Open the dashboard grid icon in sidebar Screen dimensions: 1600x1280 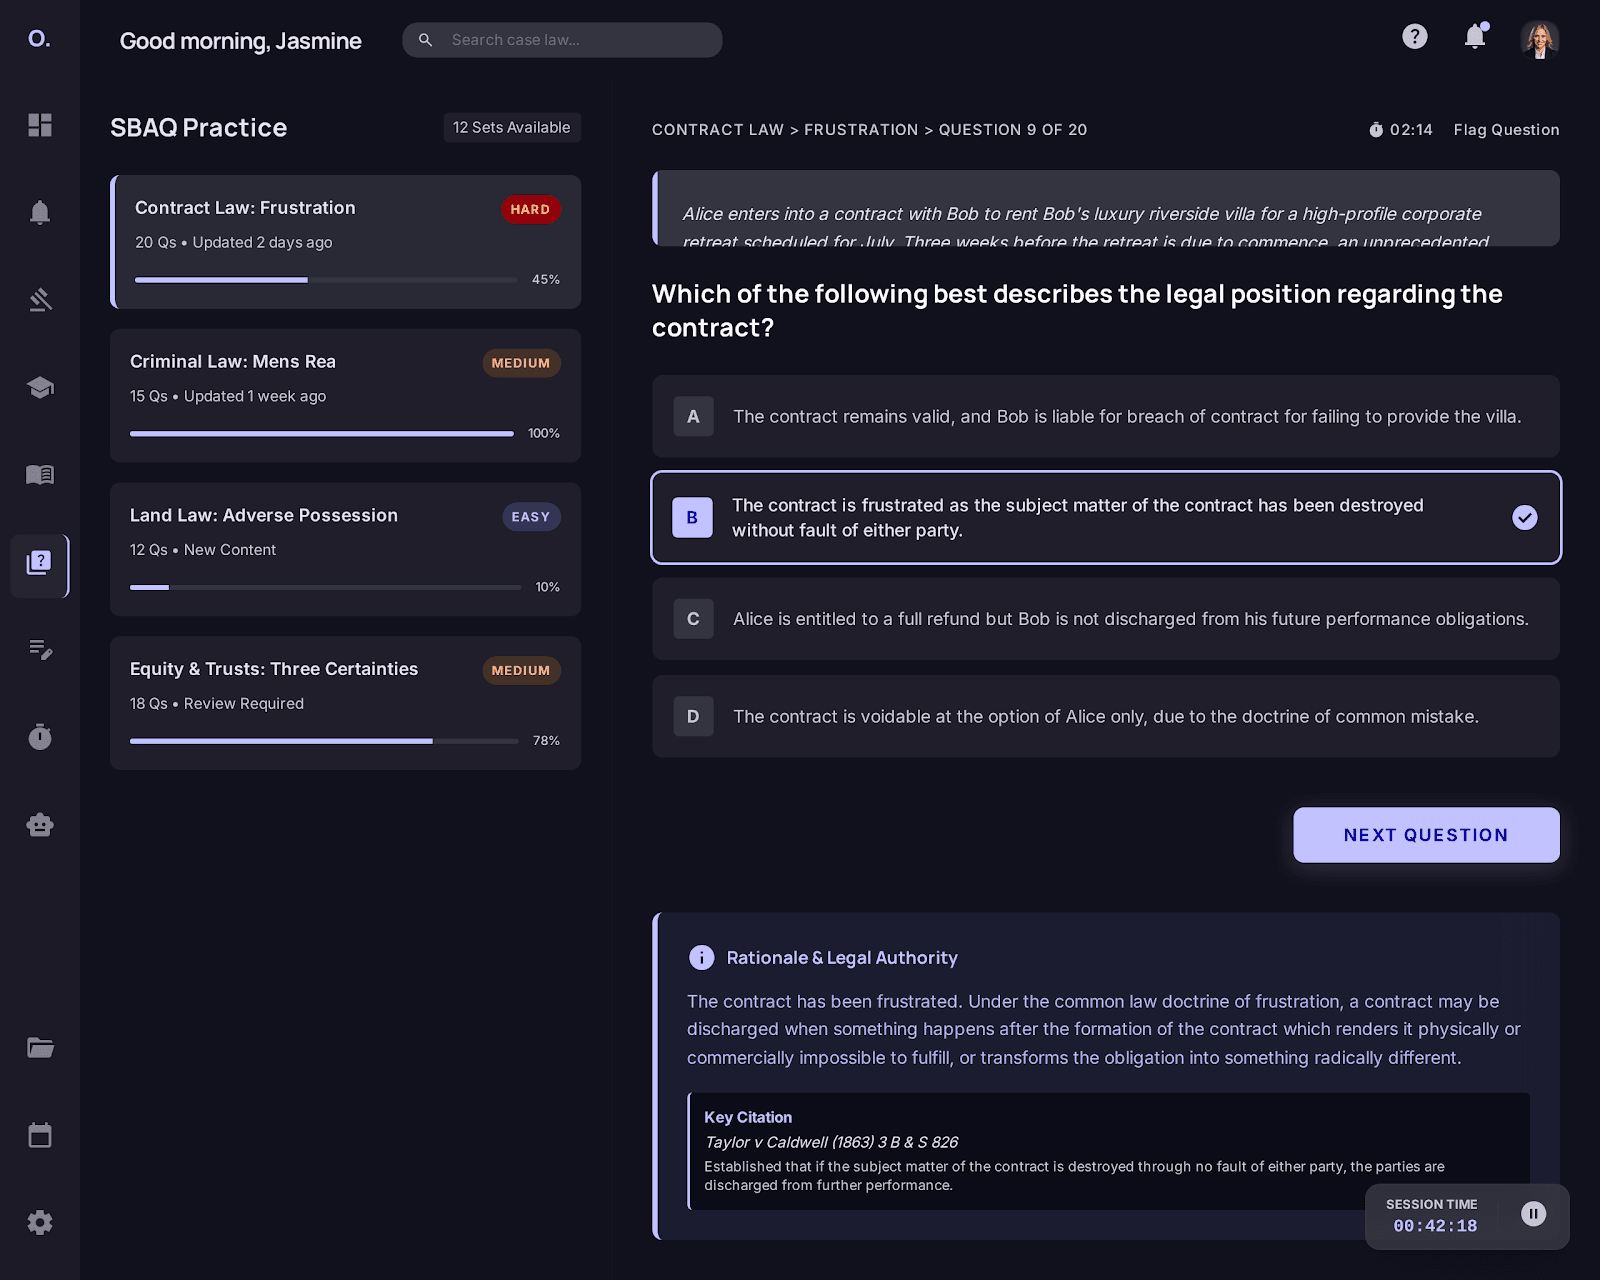(x=40, y=125)
